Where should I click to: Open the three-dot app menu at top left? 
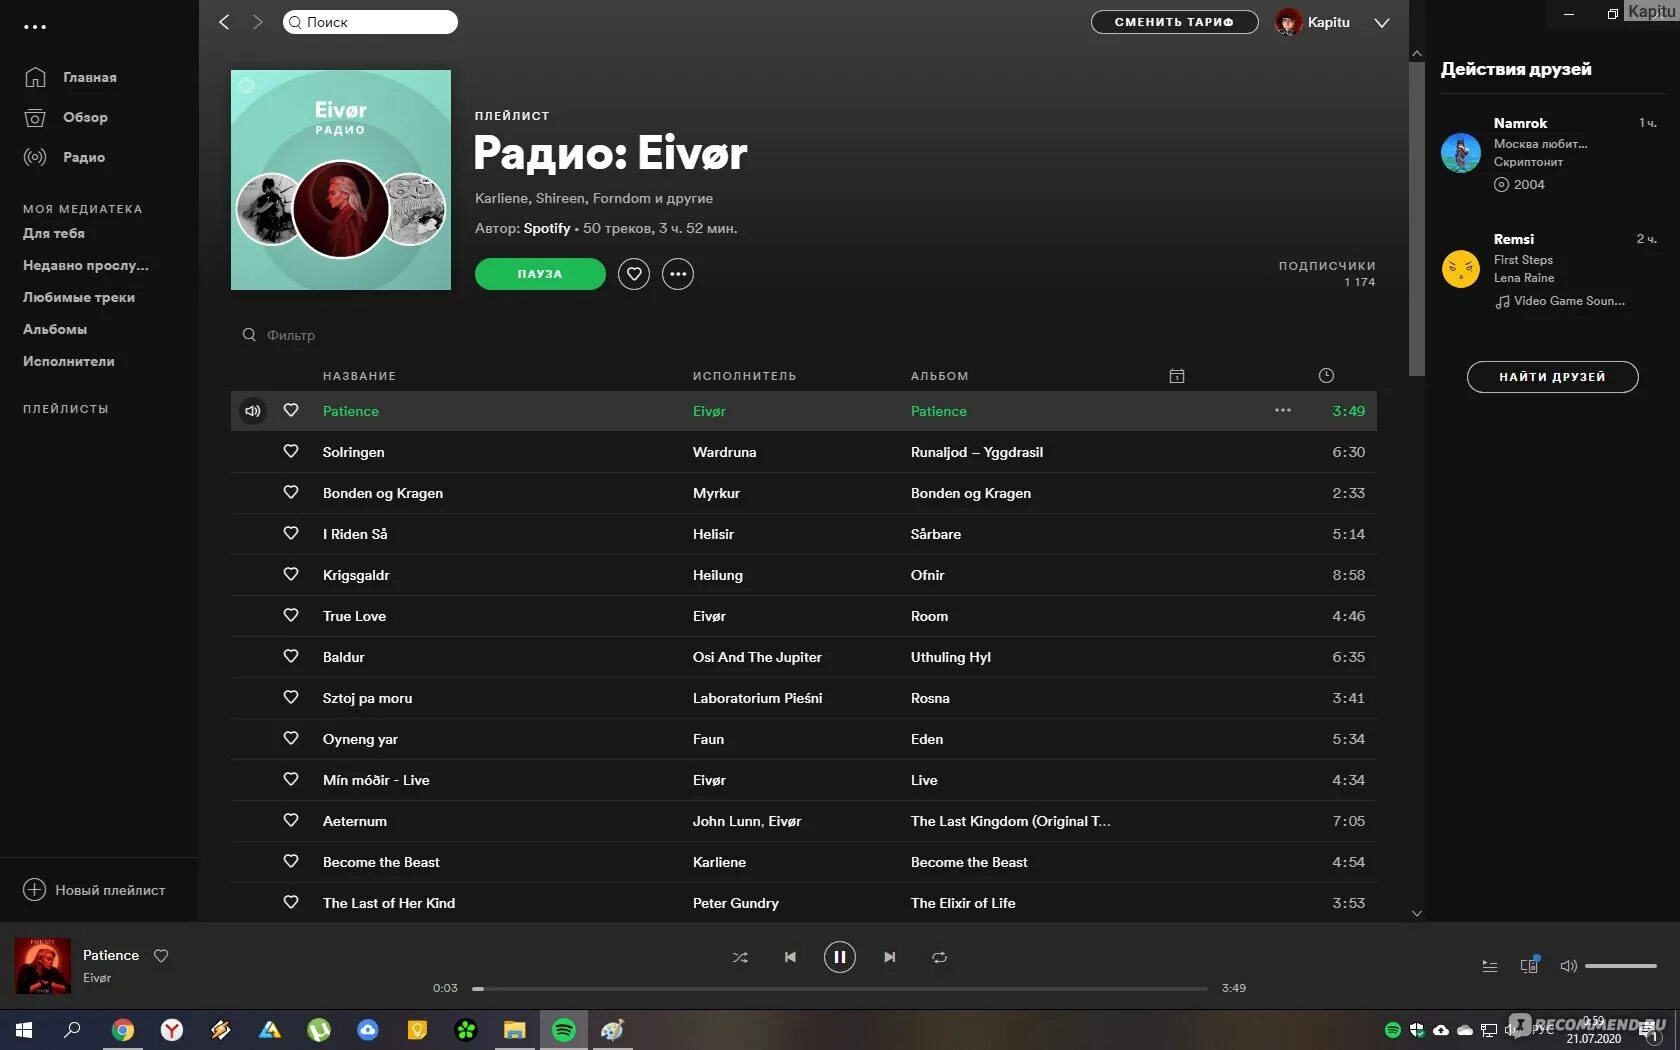coord(35,27)
